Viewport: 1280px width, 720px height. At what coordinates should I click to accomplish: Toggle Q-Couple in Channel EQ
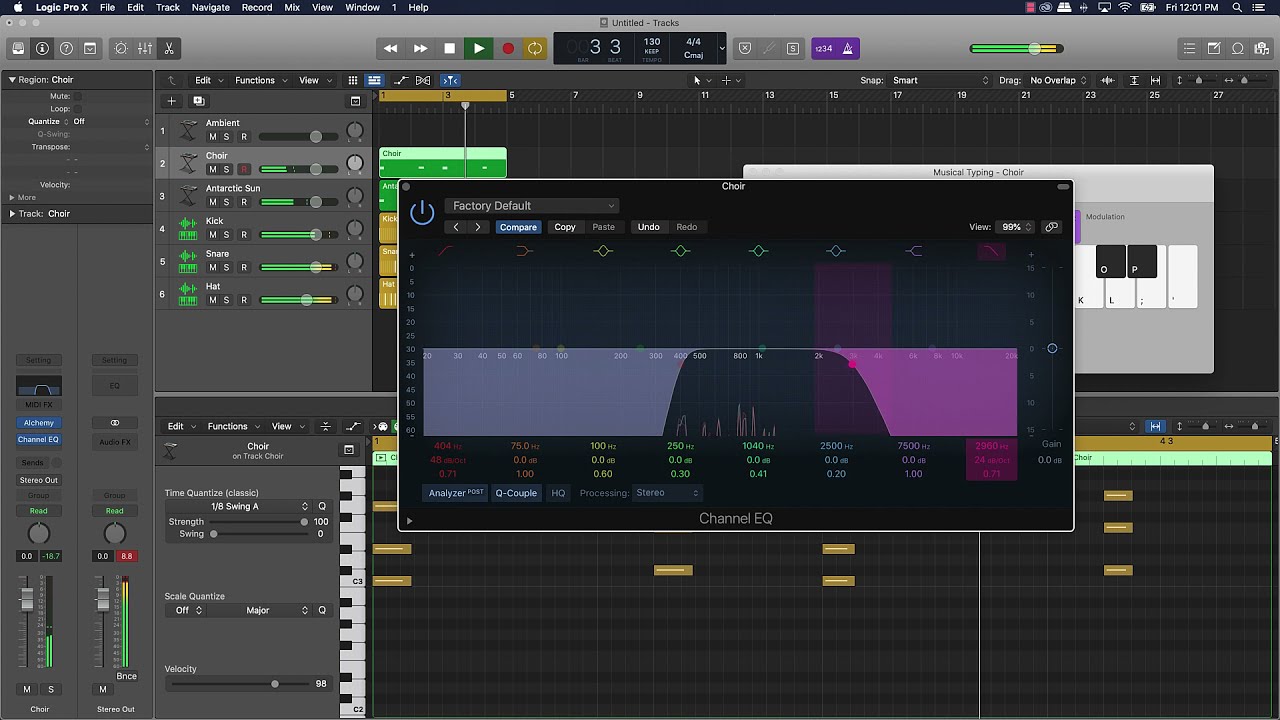(516, 493)
